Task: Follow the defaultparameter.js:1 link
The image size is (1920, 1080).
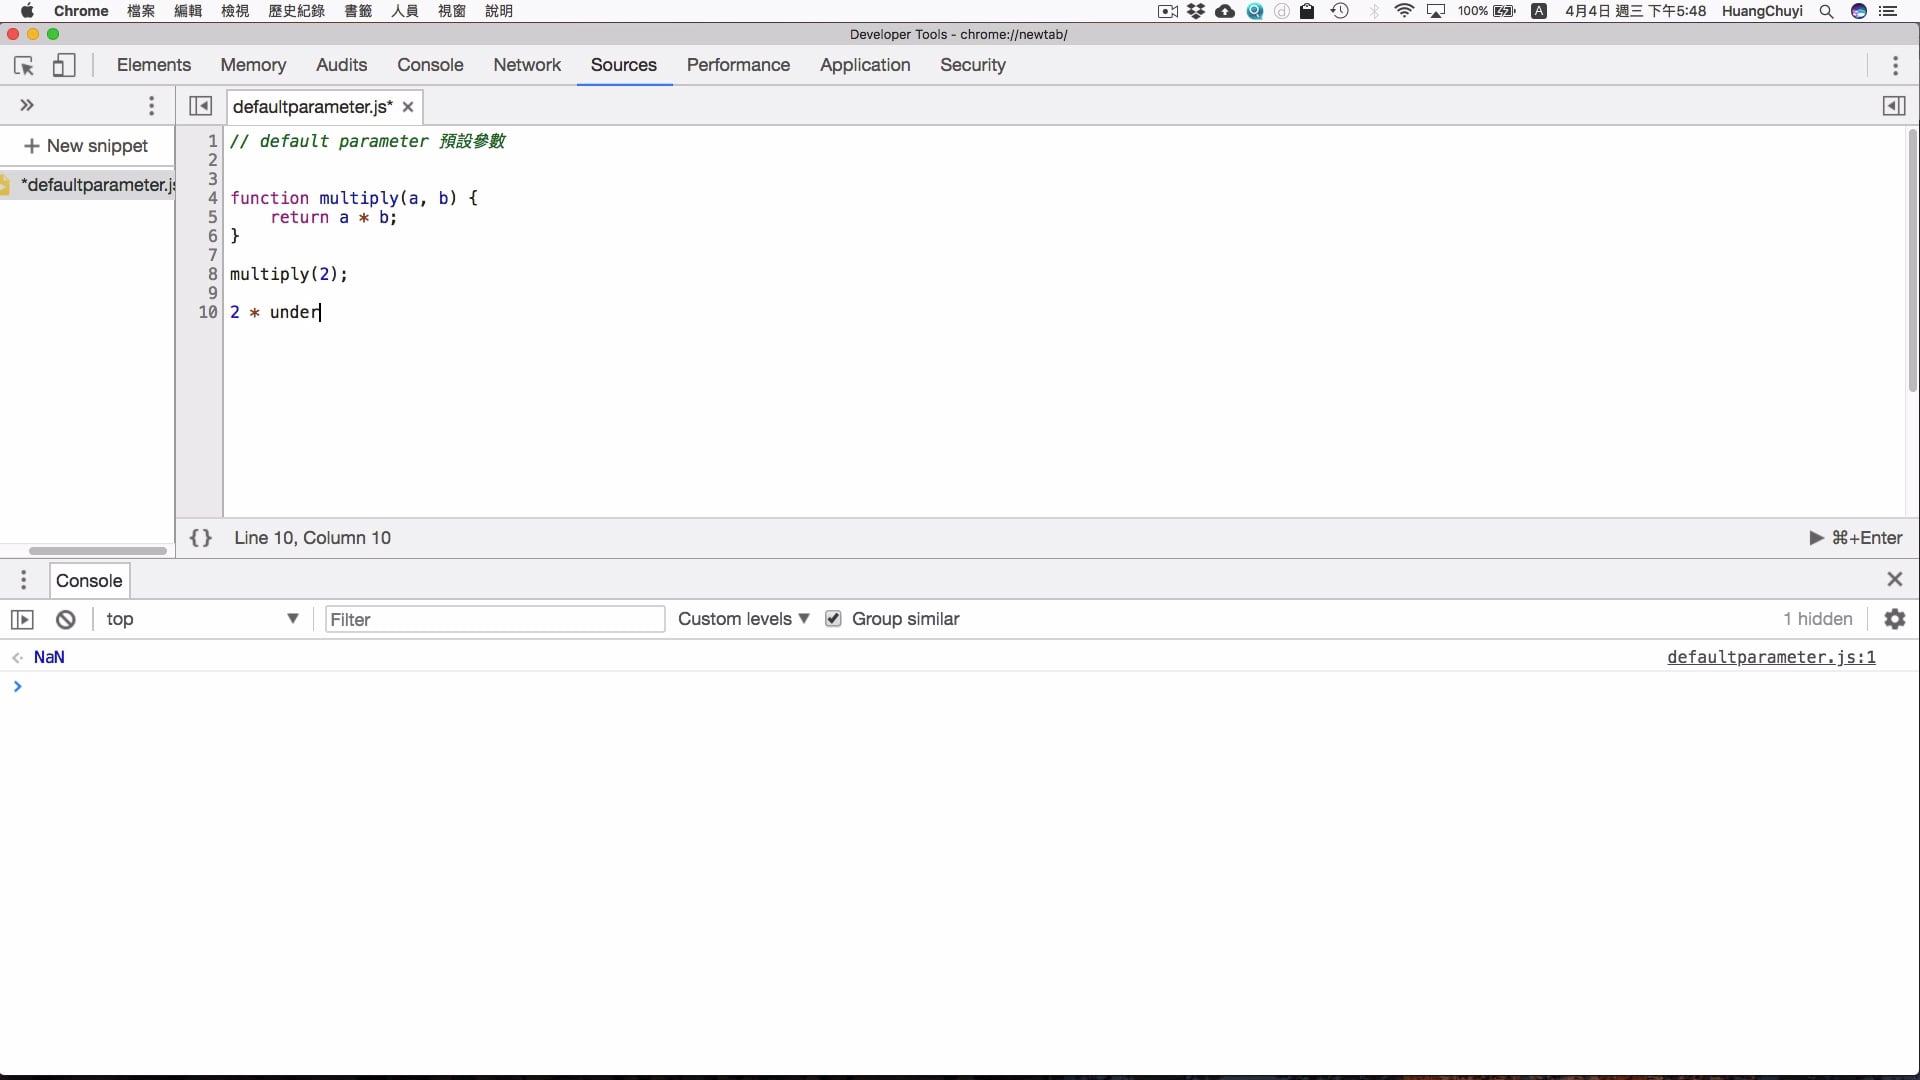Action: click(x=1772, y=657)
